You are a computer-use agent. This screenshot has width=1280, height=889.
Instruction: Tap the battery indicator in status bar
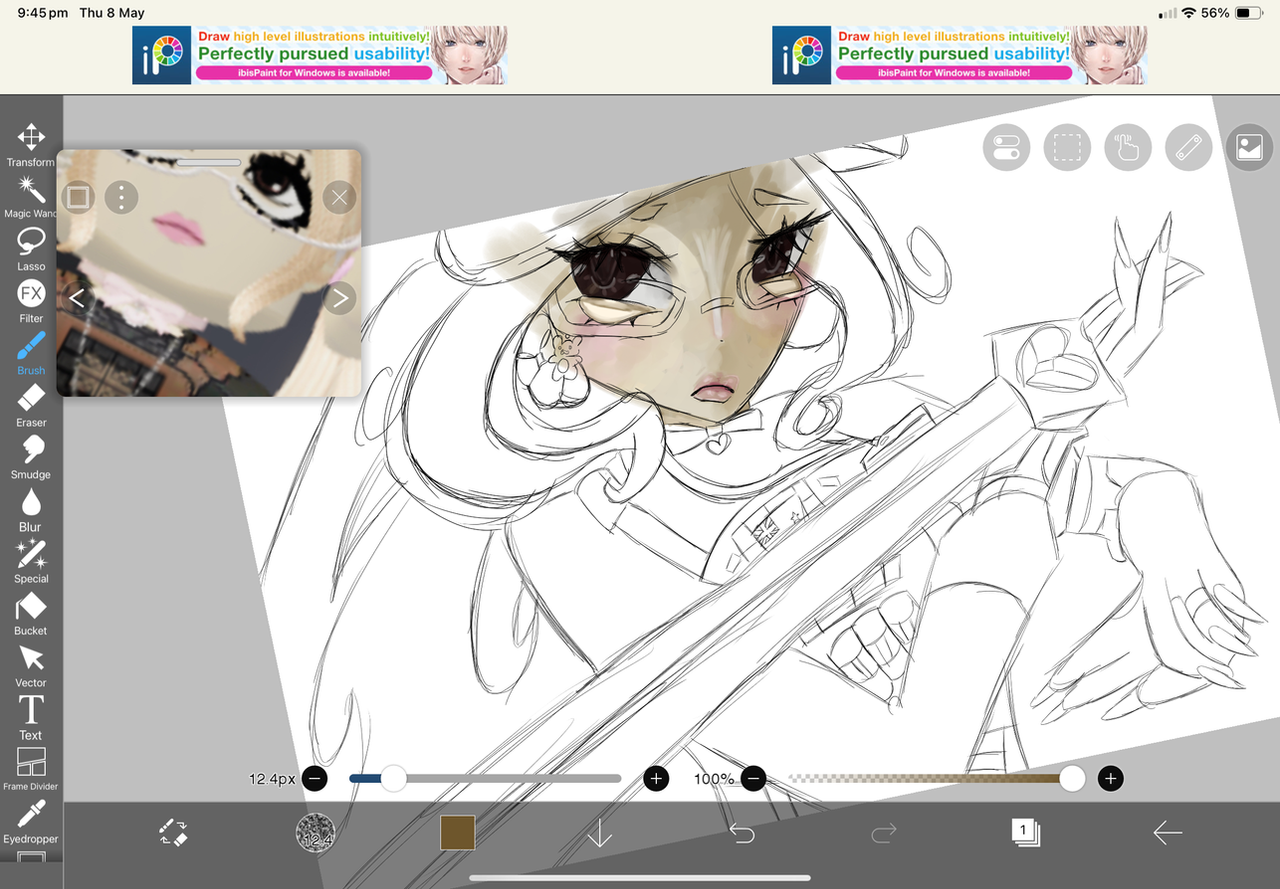click(x=1248, y=13)
